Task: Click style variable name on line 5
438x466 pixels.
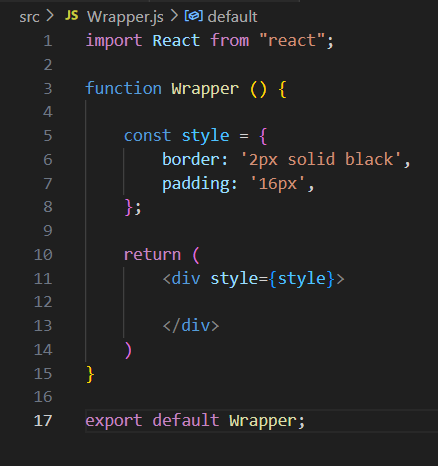Action: [x=205, y=136]
